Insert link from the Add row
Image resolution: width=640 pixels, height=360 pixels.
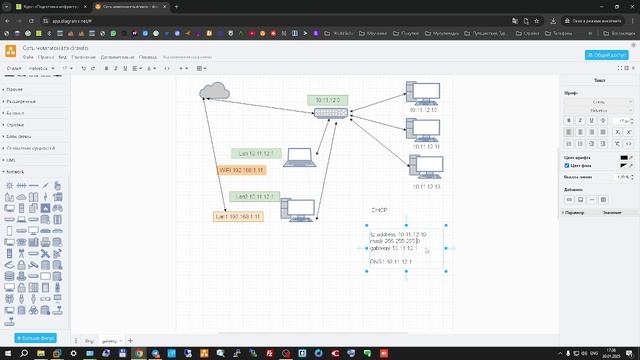tap(569, 200)
